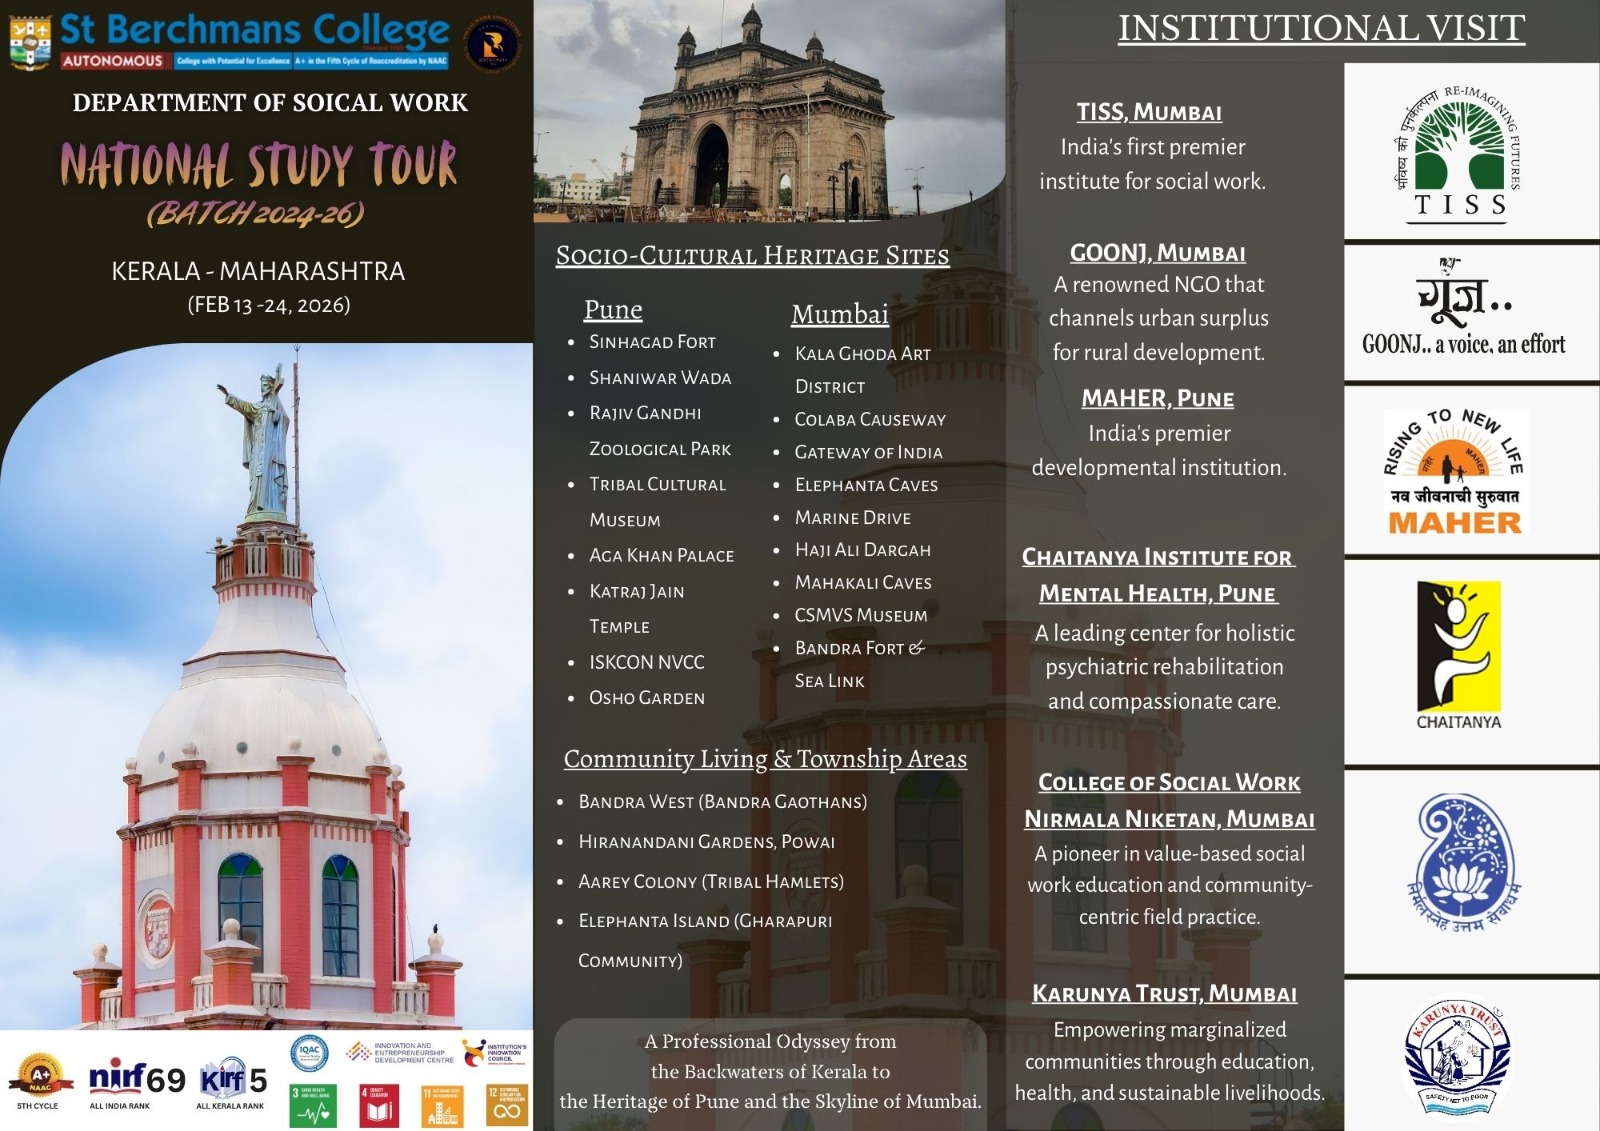Select 'Sinhagad Fort' in the Pune list
Screen dimensions: 1600x1131
(652, 342)
